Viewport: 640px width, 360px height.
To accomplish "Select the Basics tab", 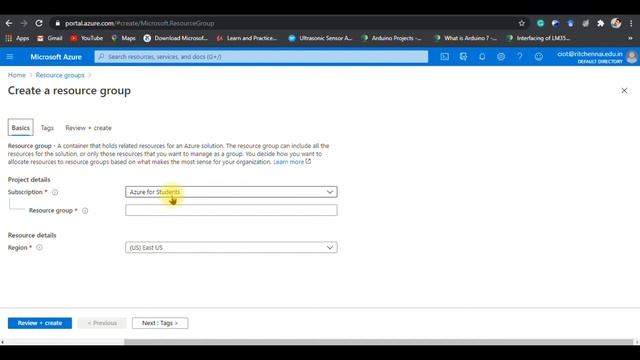I will pyautogui.click(x=20, y=128).
